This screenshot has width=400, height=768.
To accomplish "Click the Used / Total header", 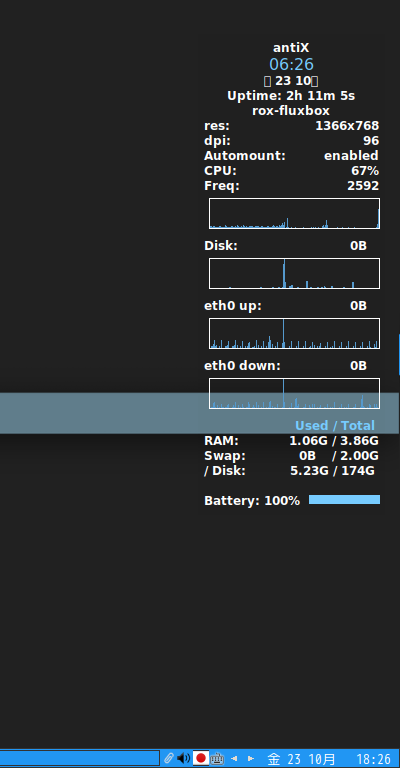I will (335, 426).
